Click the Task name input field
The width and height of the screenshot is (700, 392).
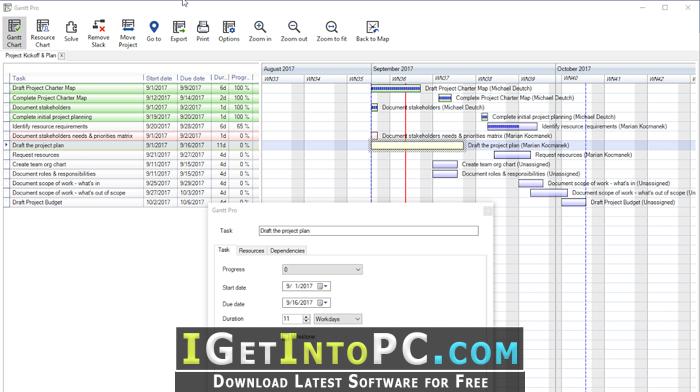point(368,231)
